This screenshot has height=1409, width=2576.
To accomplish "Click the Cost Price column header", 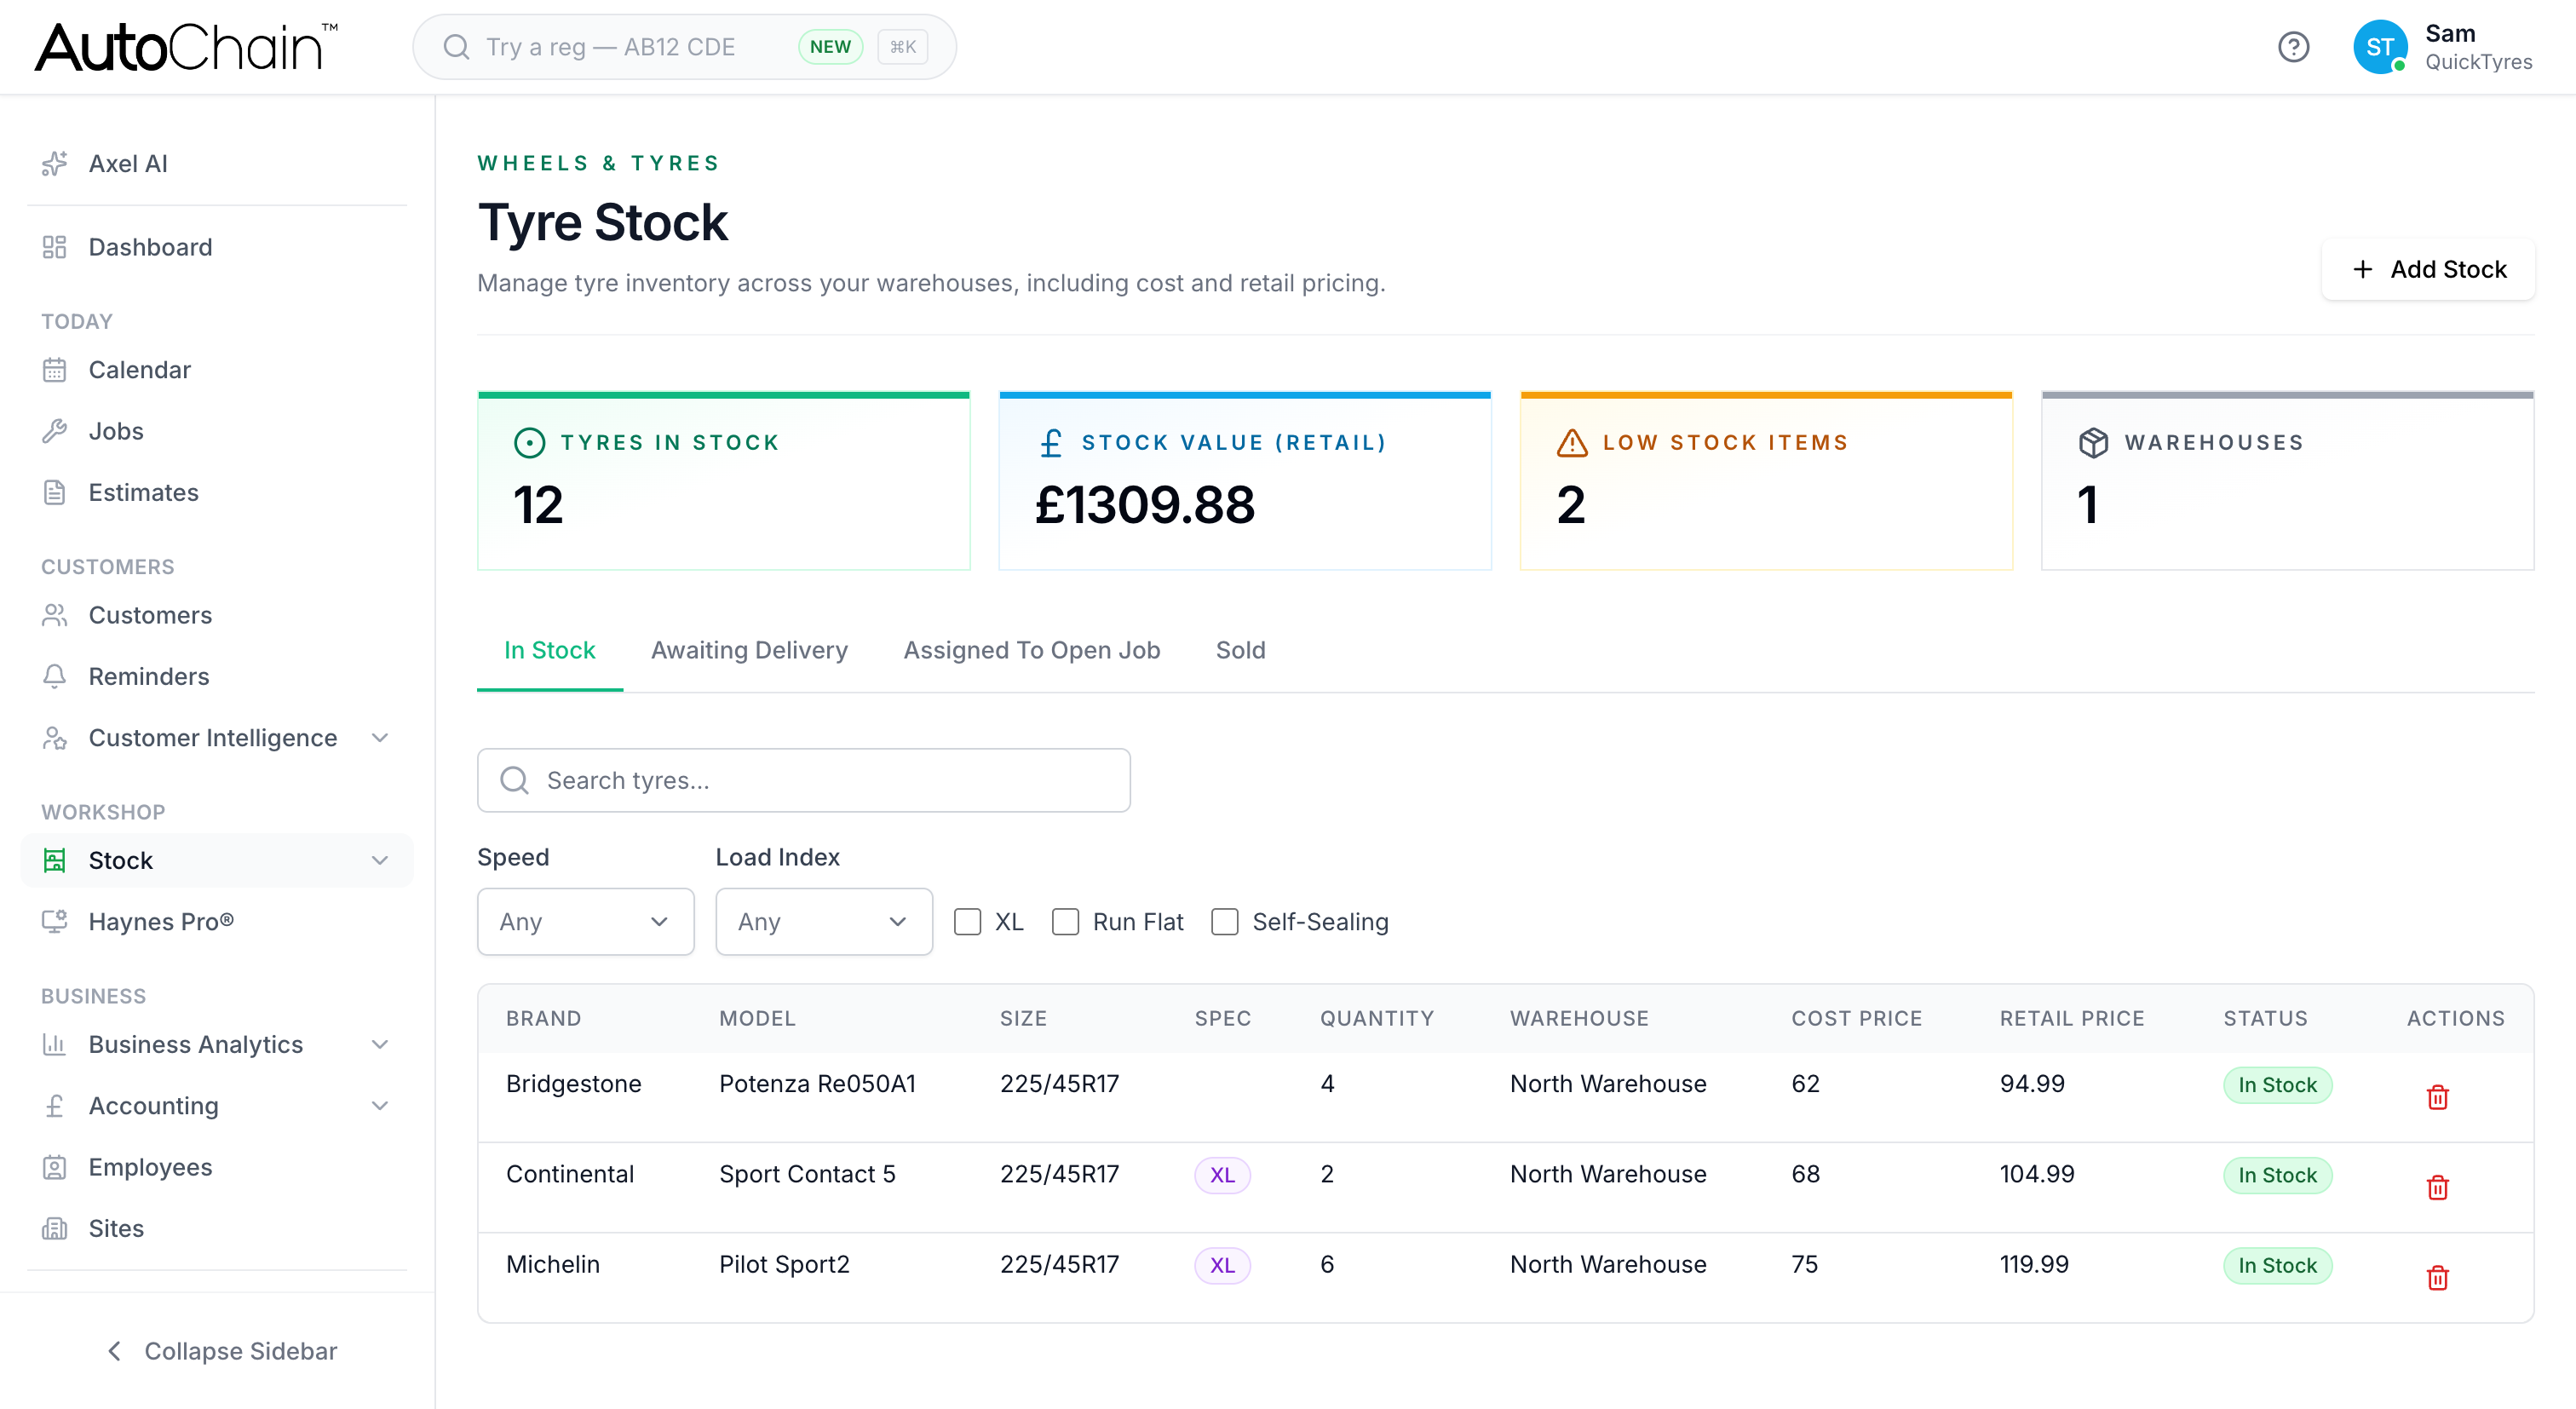I will [1856, 1018].
